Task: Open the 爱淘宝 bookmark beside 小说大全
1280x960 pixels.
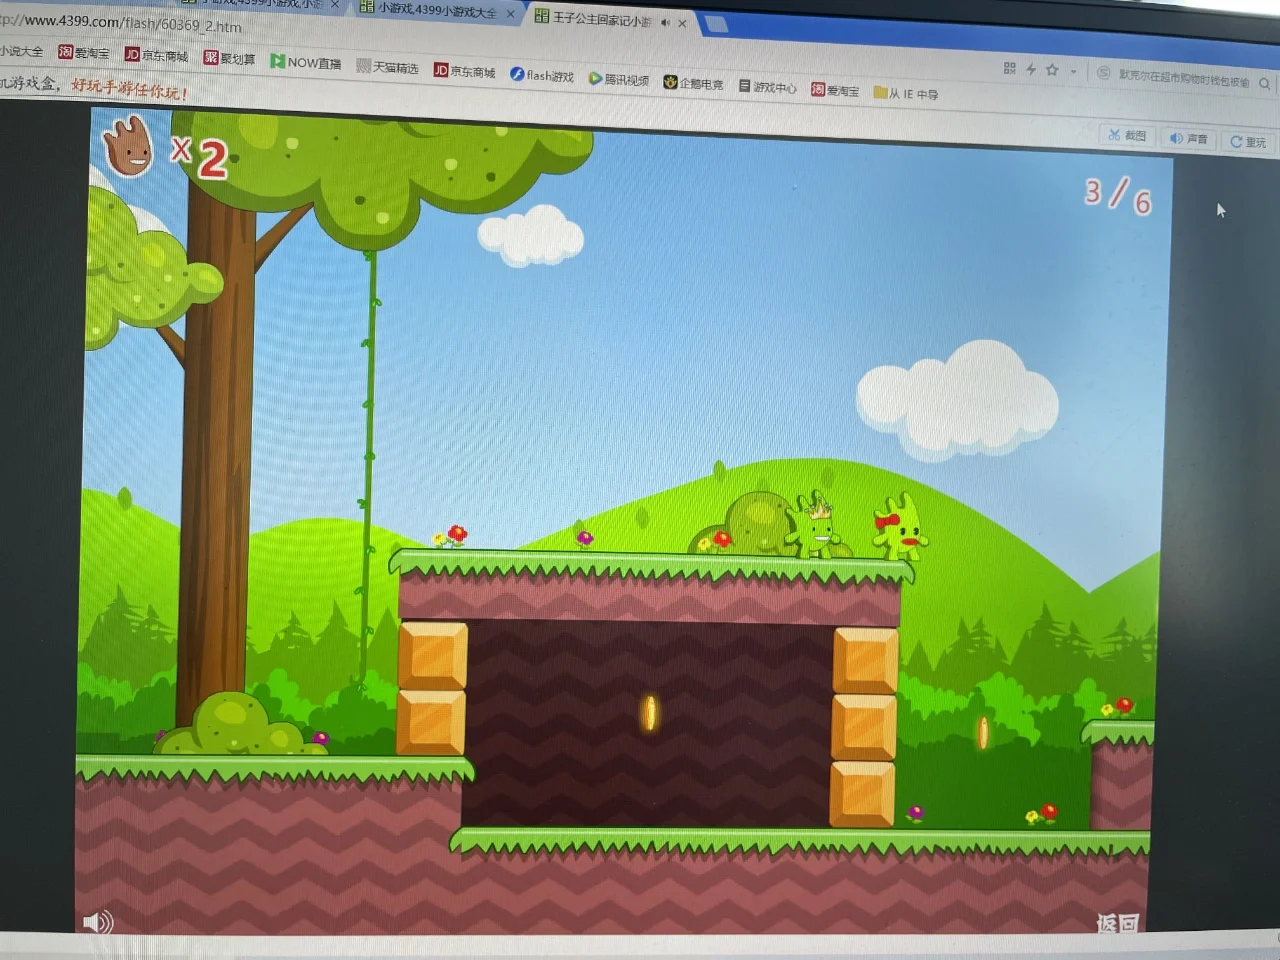Action: tap(84, 52)
